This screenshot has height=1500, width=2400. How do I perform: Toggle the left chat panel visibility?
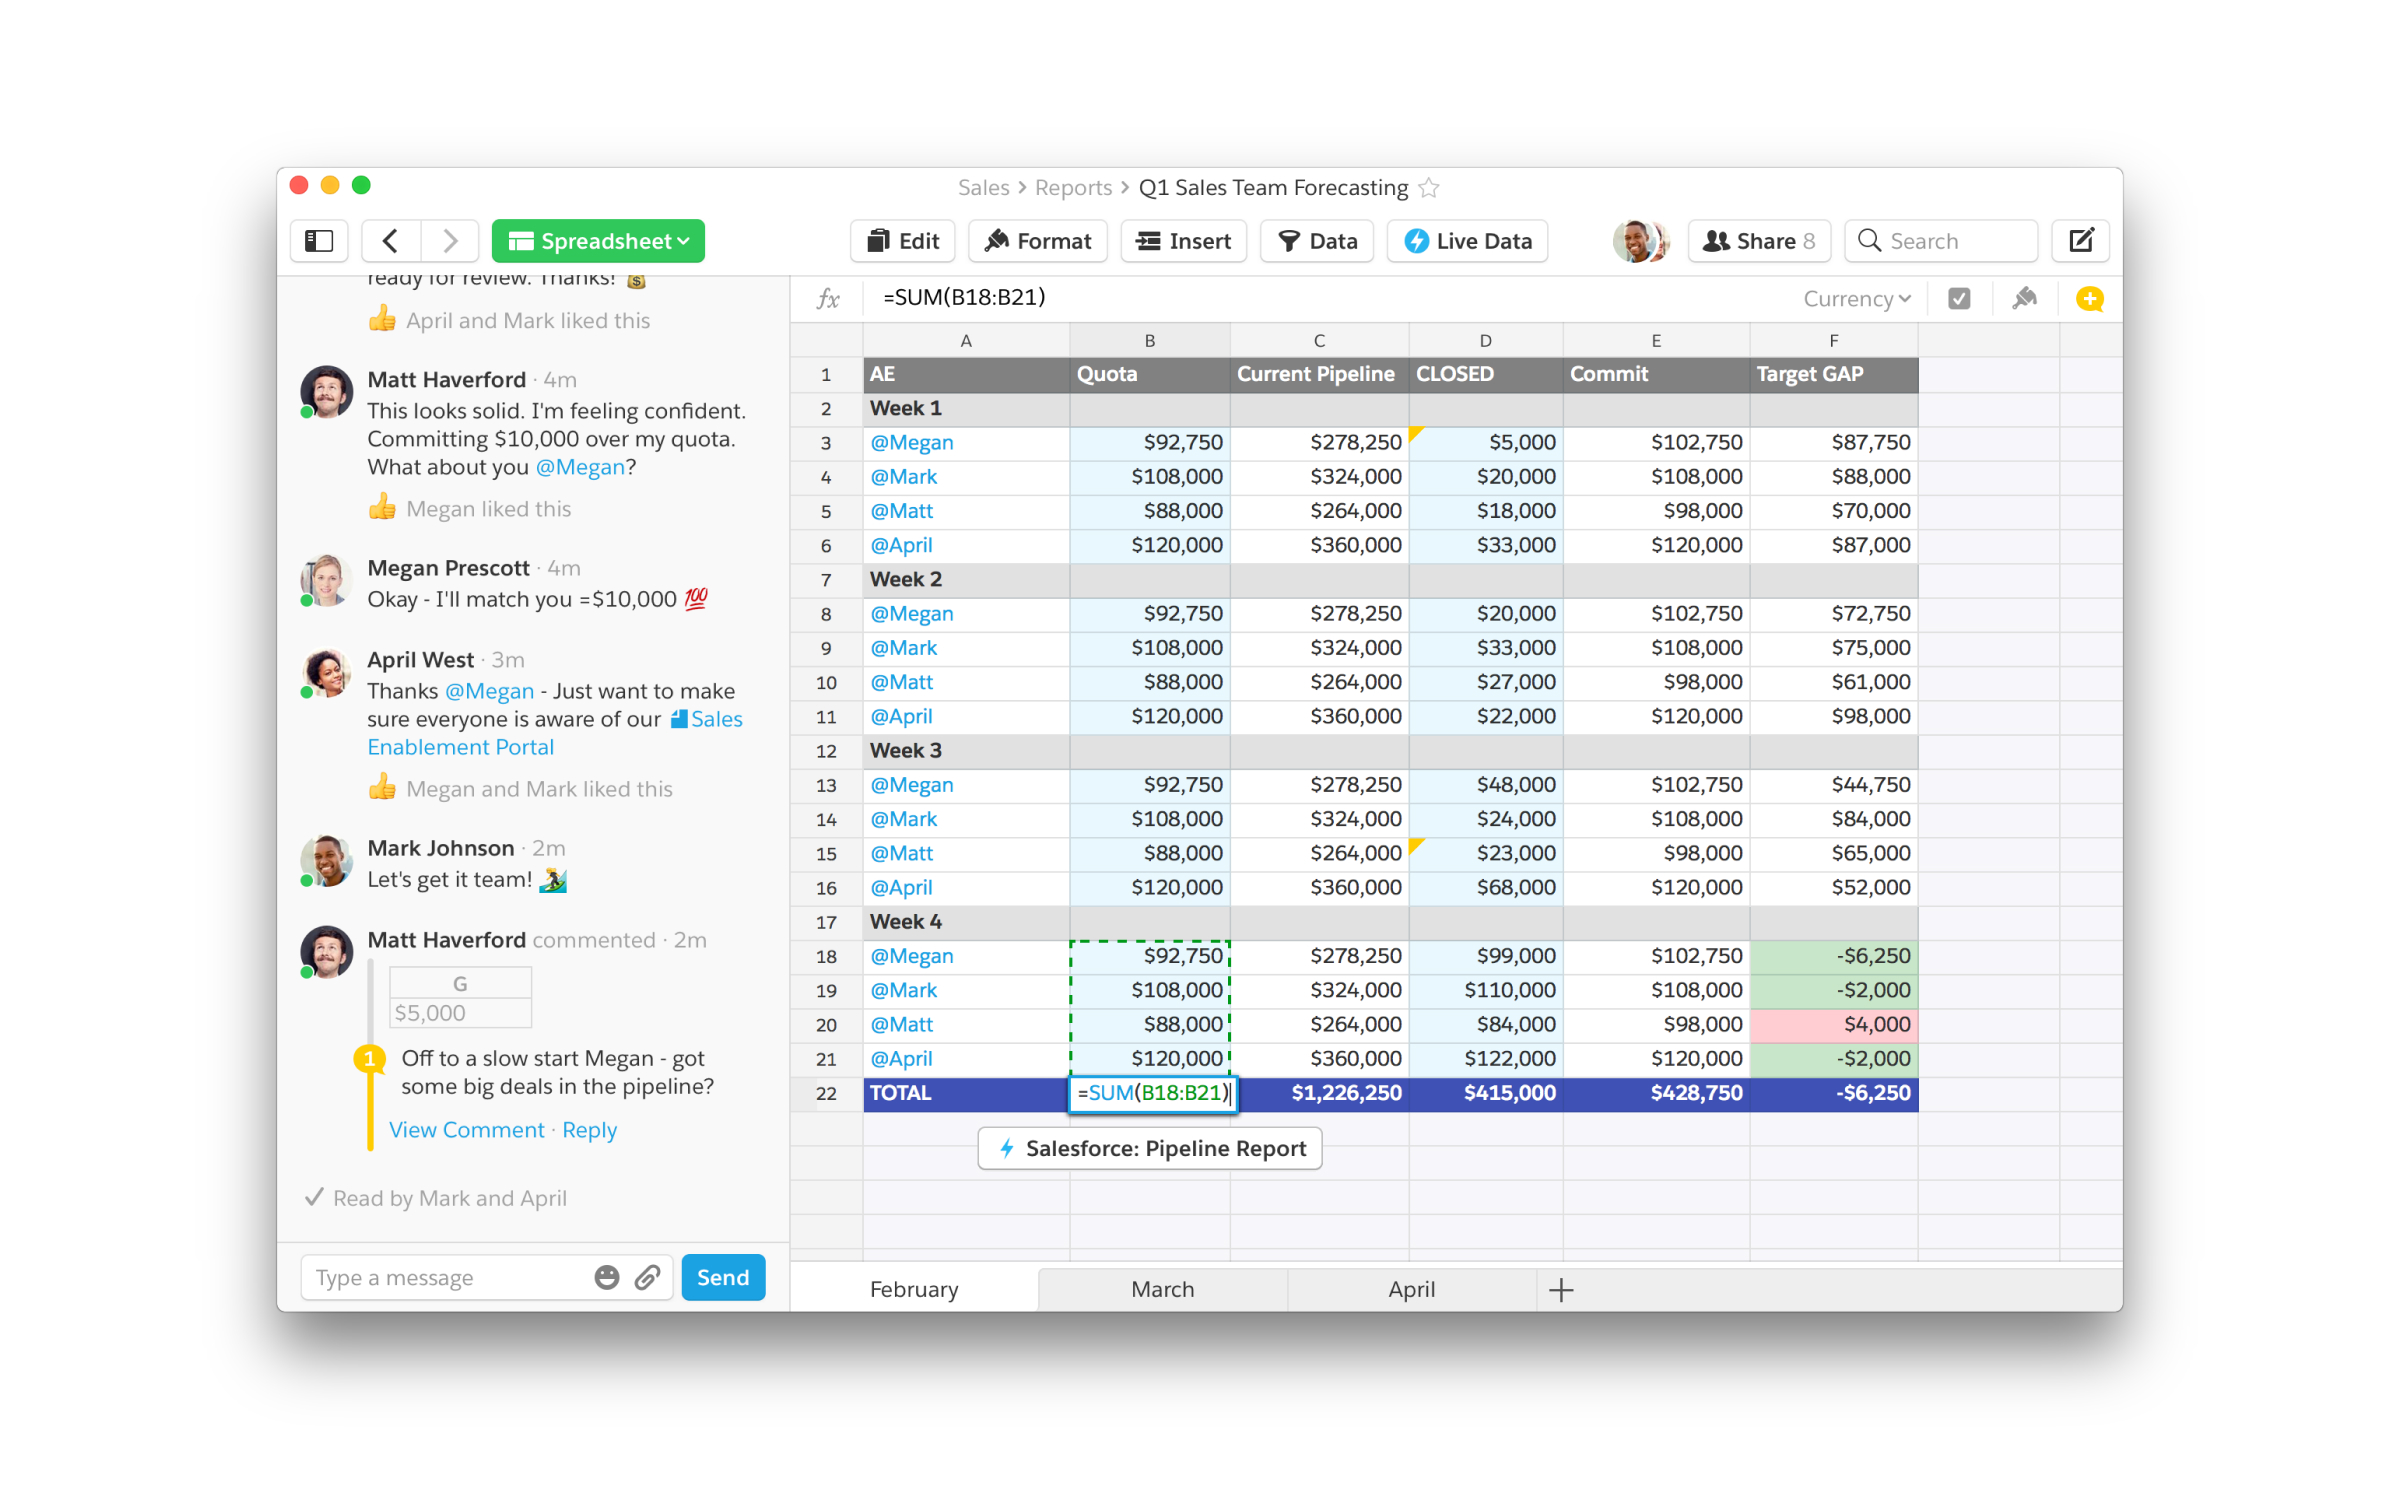click(318, 241)
